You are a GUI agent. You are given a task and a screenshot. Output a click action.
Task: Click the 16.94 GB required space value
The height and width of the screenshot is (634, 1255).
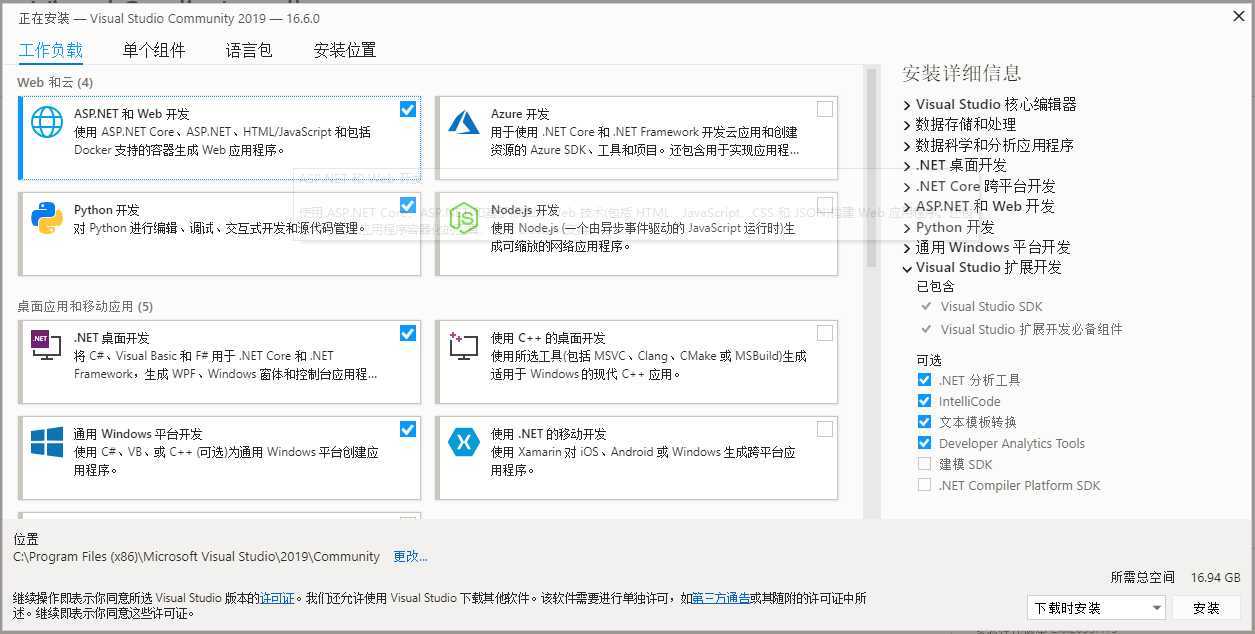pyautogui.click(x=1216, y=577)
